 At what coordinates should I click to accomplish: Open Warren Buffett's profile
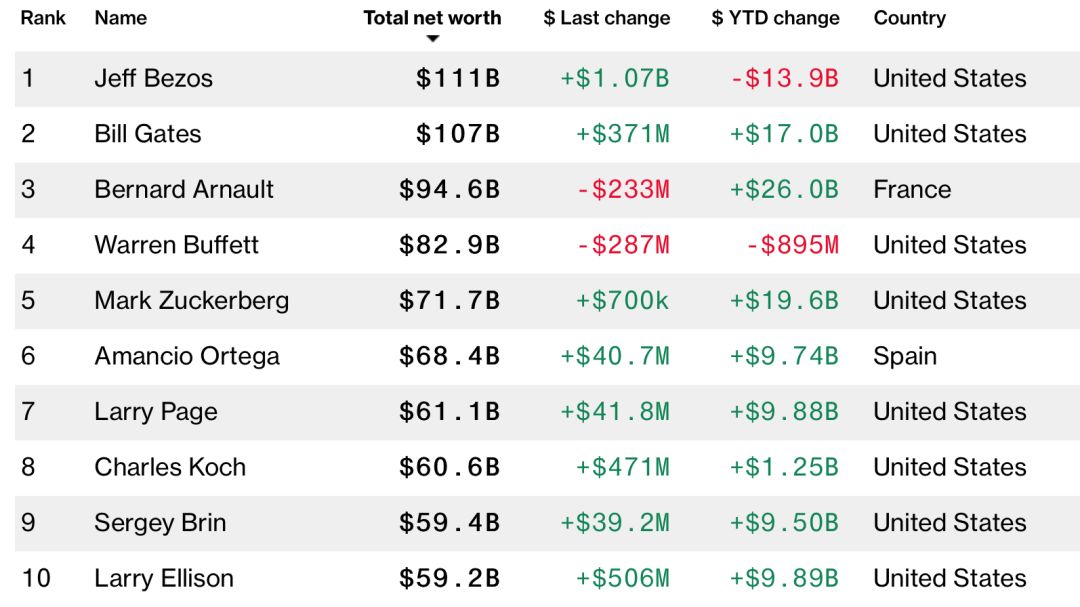point(176,245)
